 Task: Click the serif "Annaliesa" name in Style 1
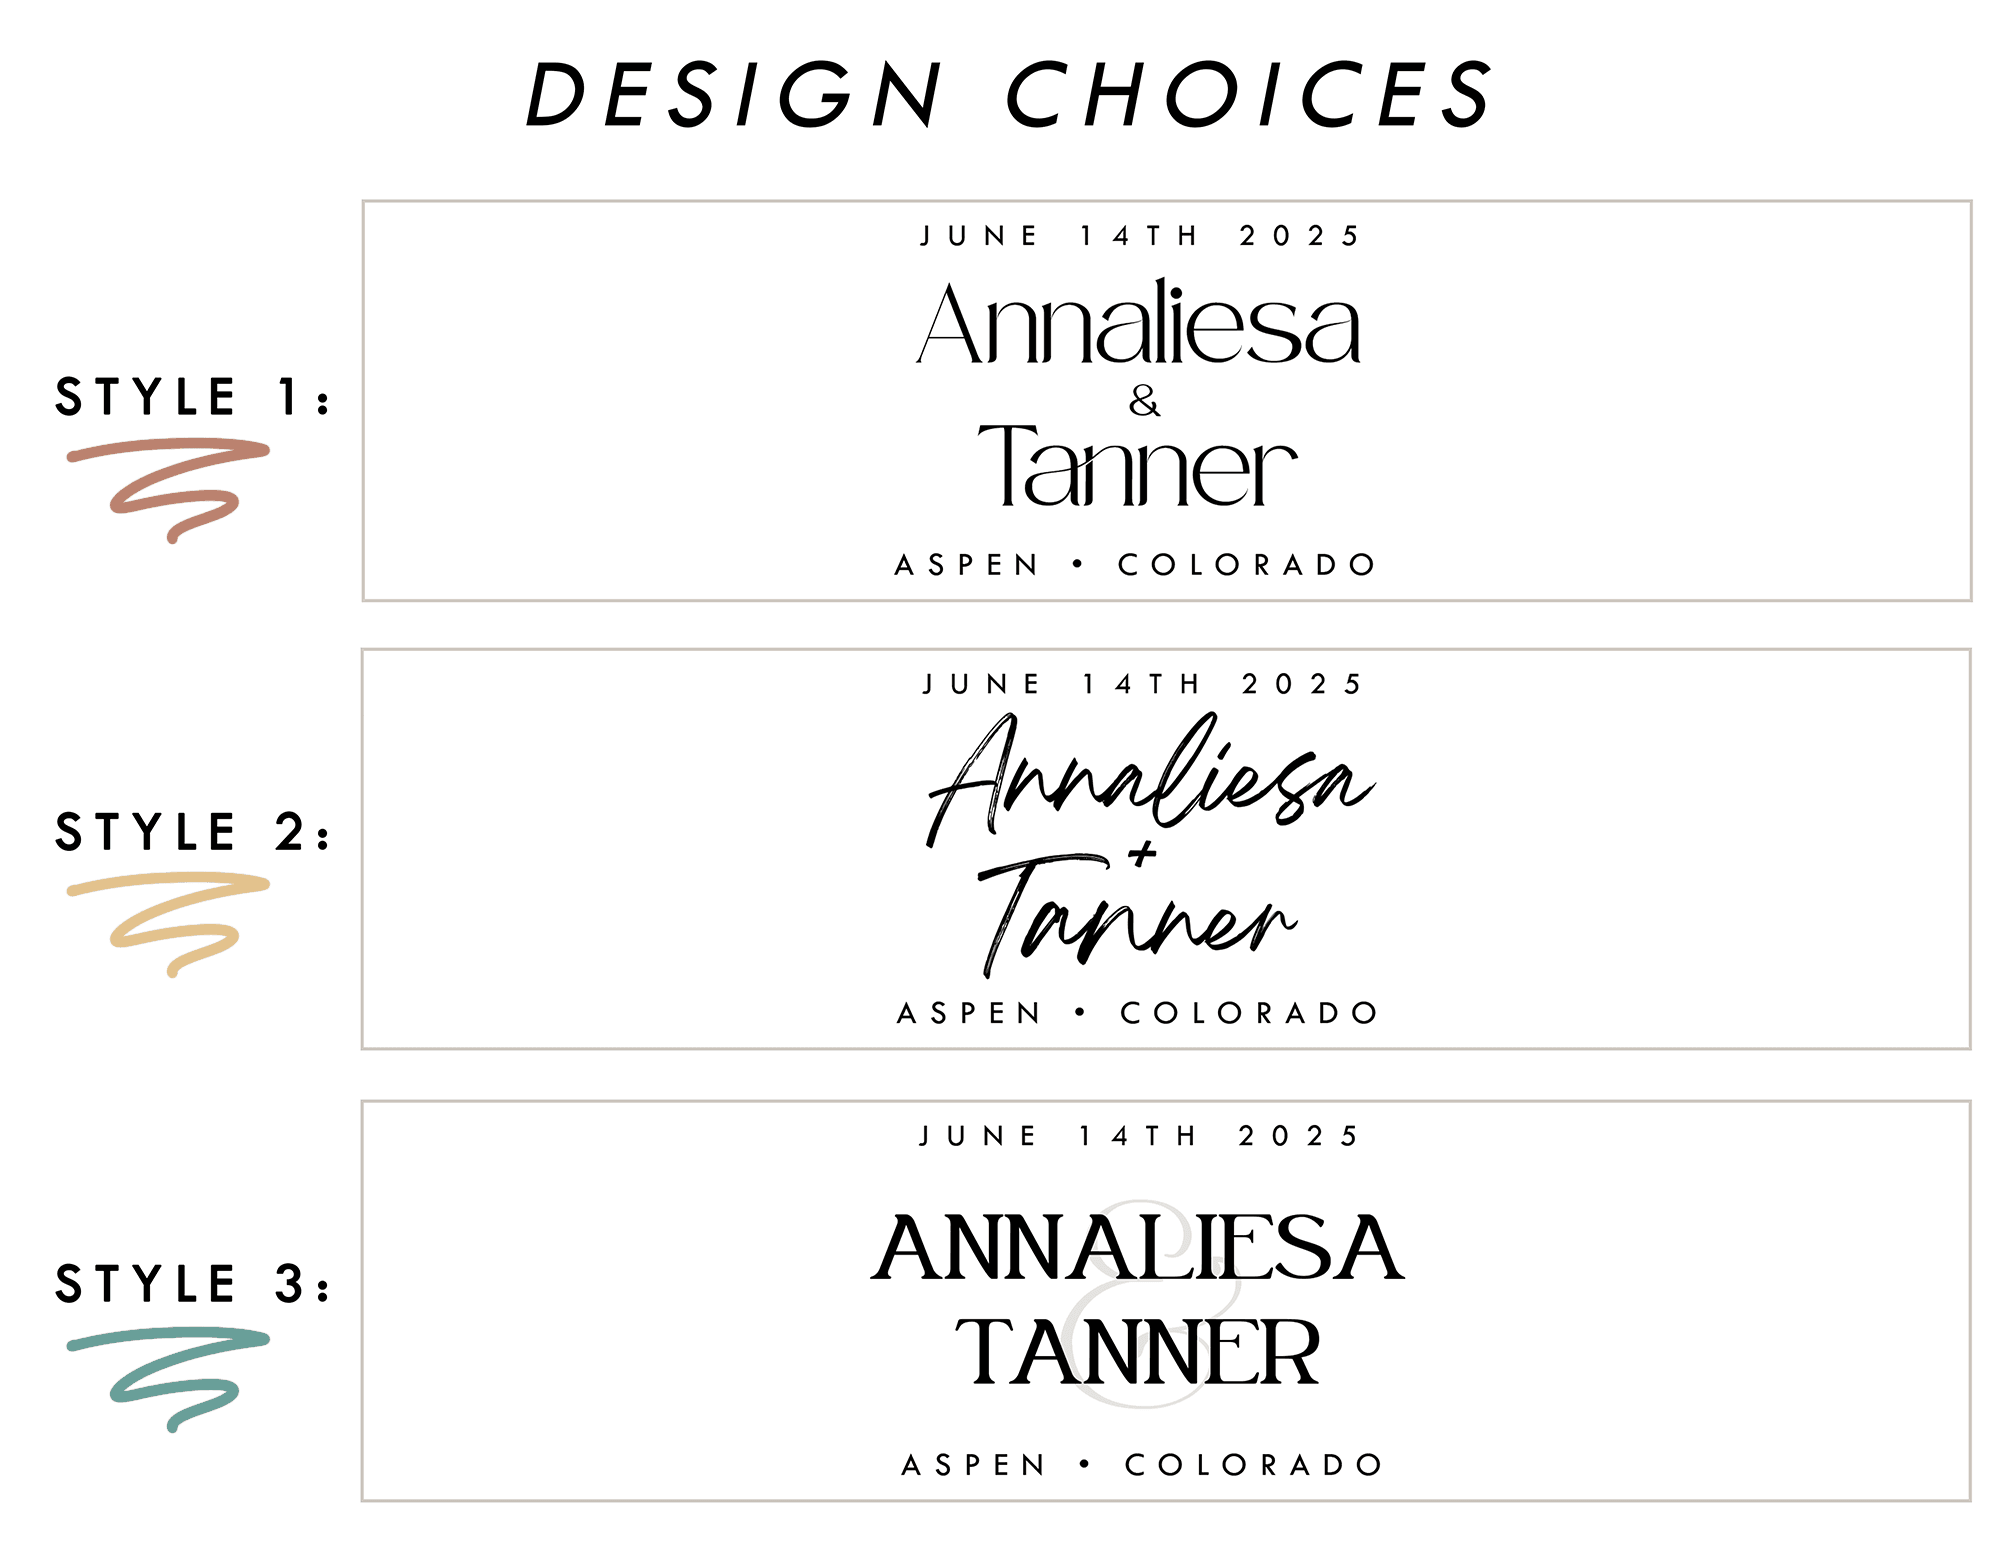(1138, 325)
